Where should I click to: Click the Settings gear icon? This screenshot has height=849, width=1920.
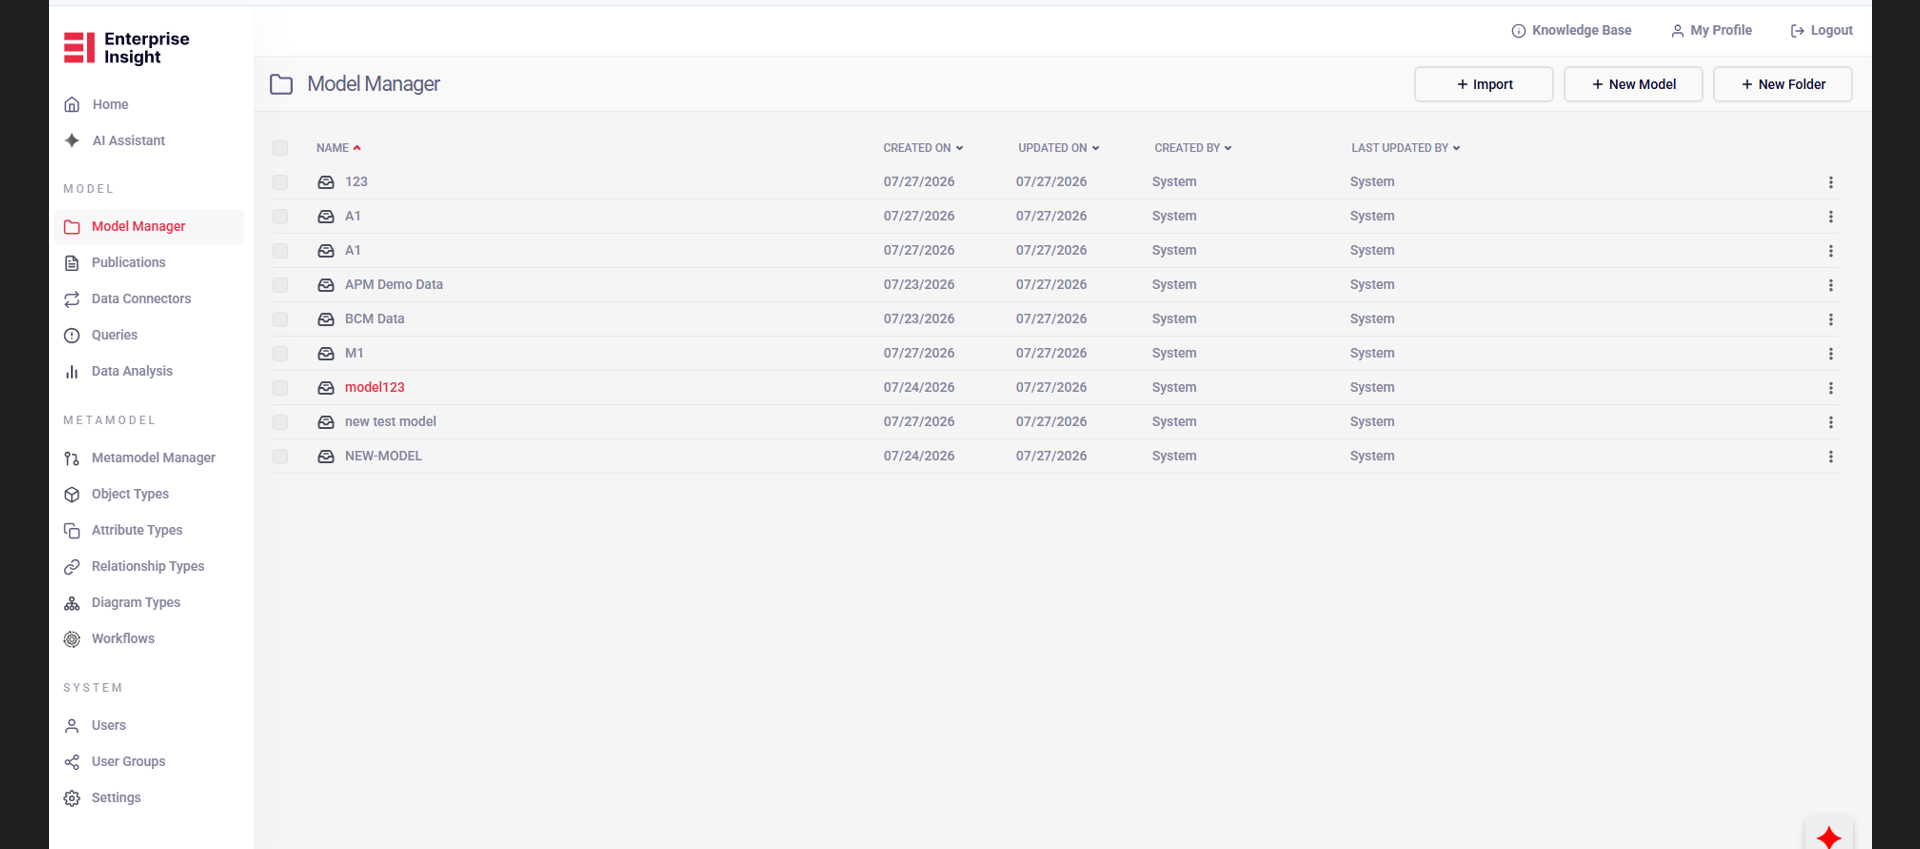[x=72, y=798]
